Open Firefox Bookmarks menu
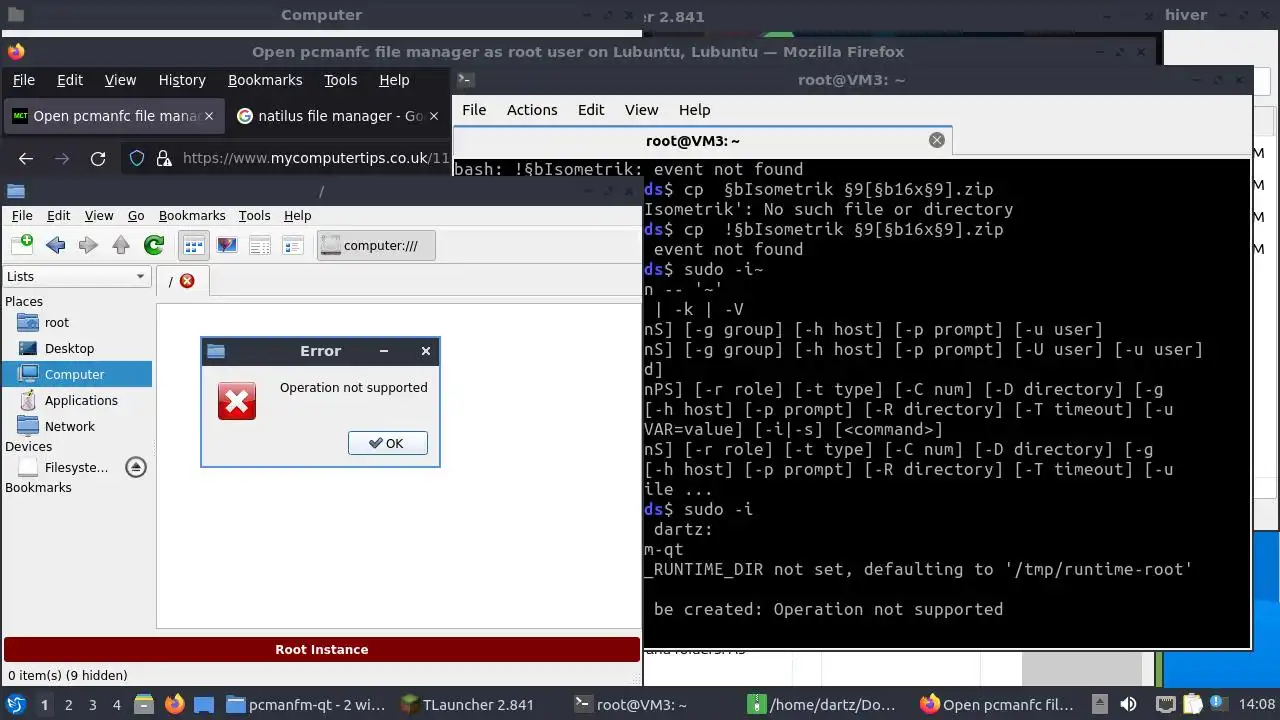Viewport: 1280px width, 720px height. click(x=265, y=80)
